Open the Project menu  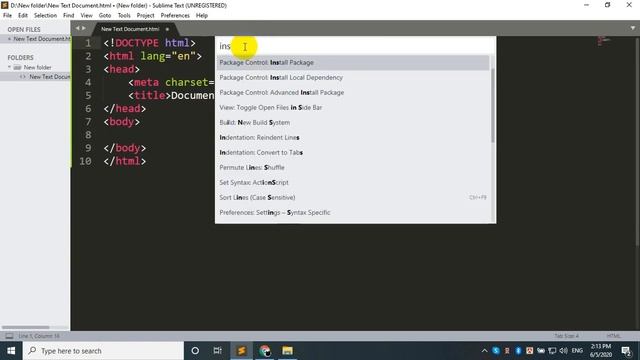pyautogui.click(x=145, y=16)
